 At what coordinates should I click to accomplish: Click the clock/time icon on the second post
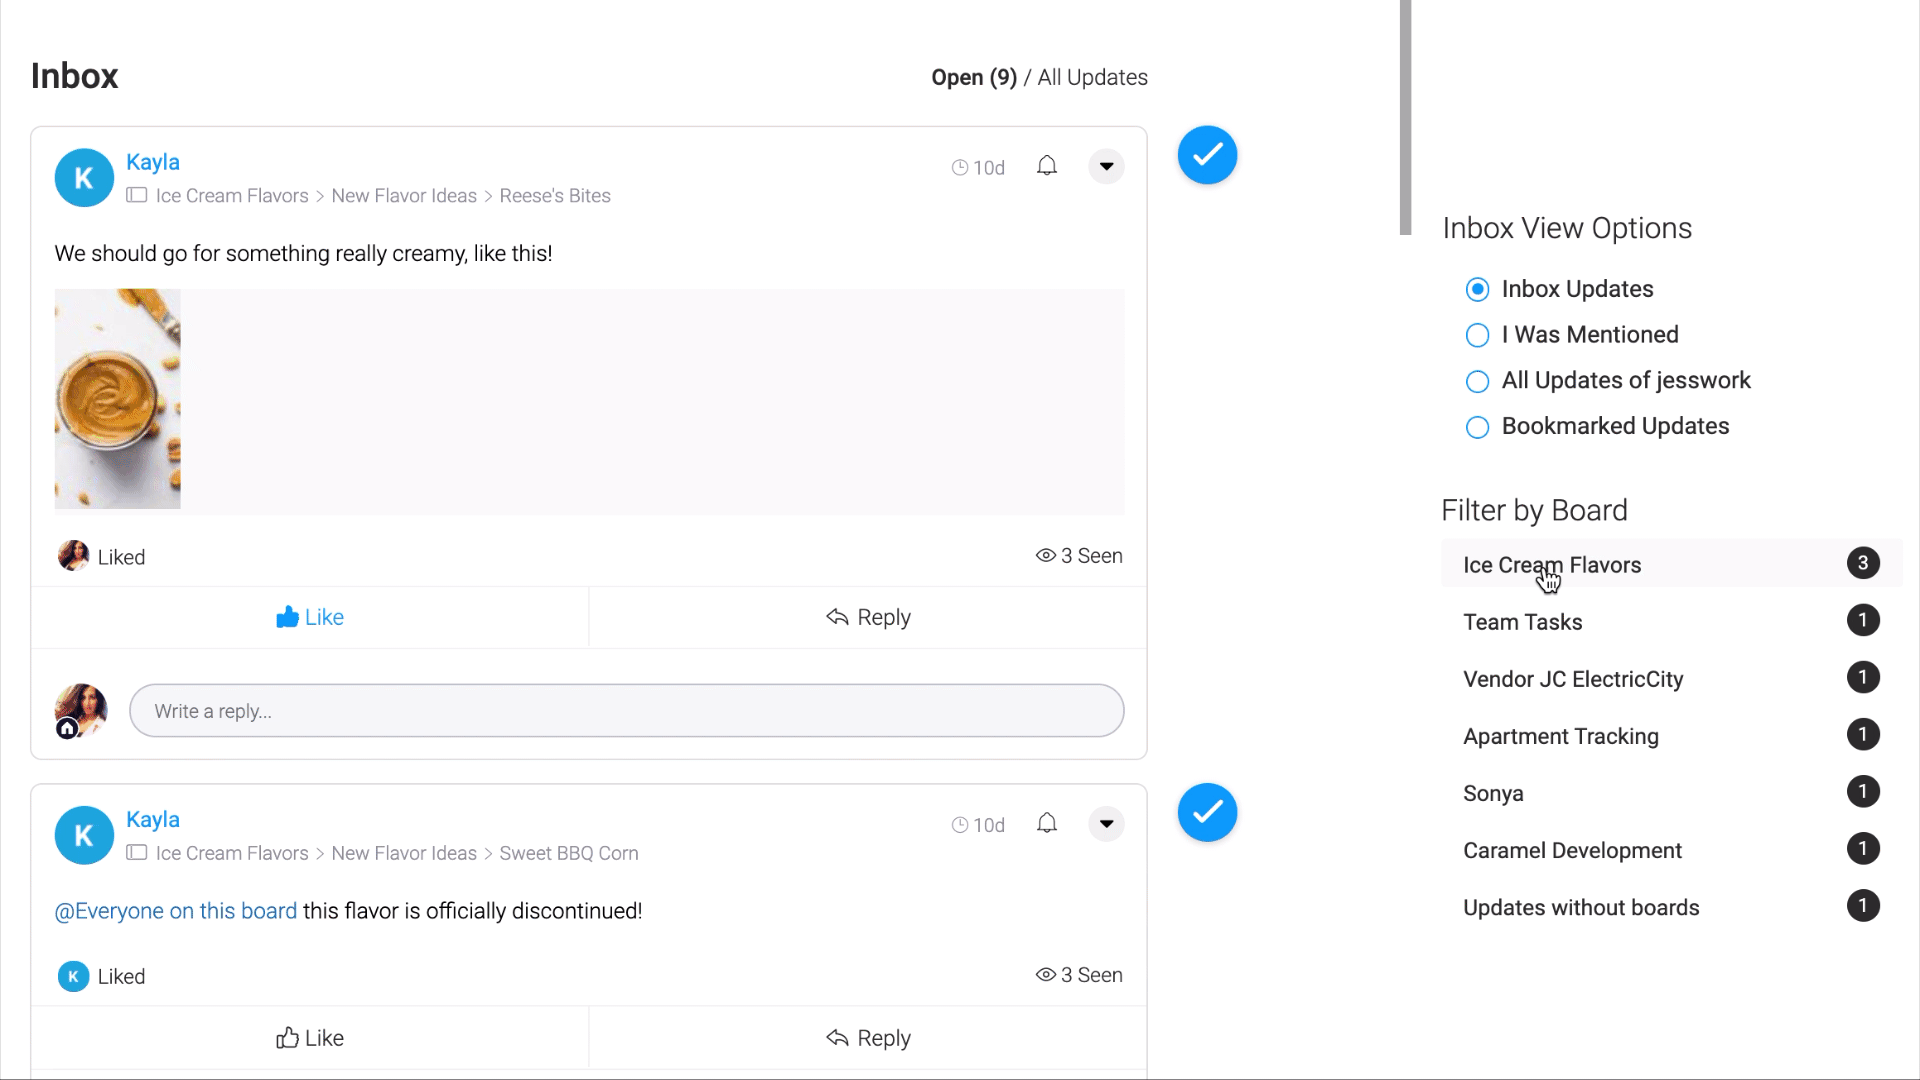[959, 823]
